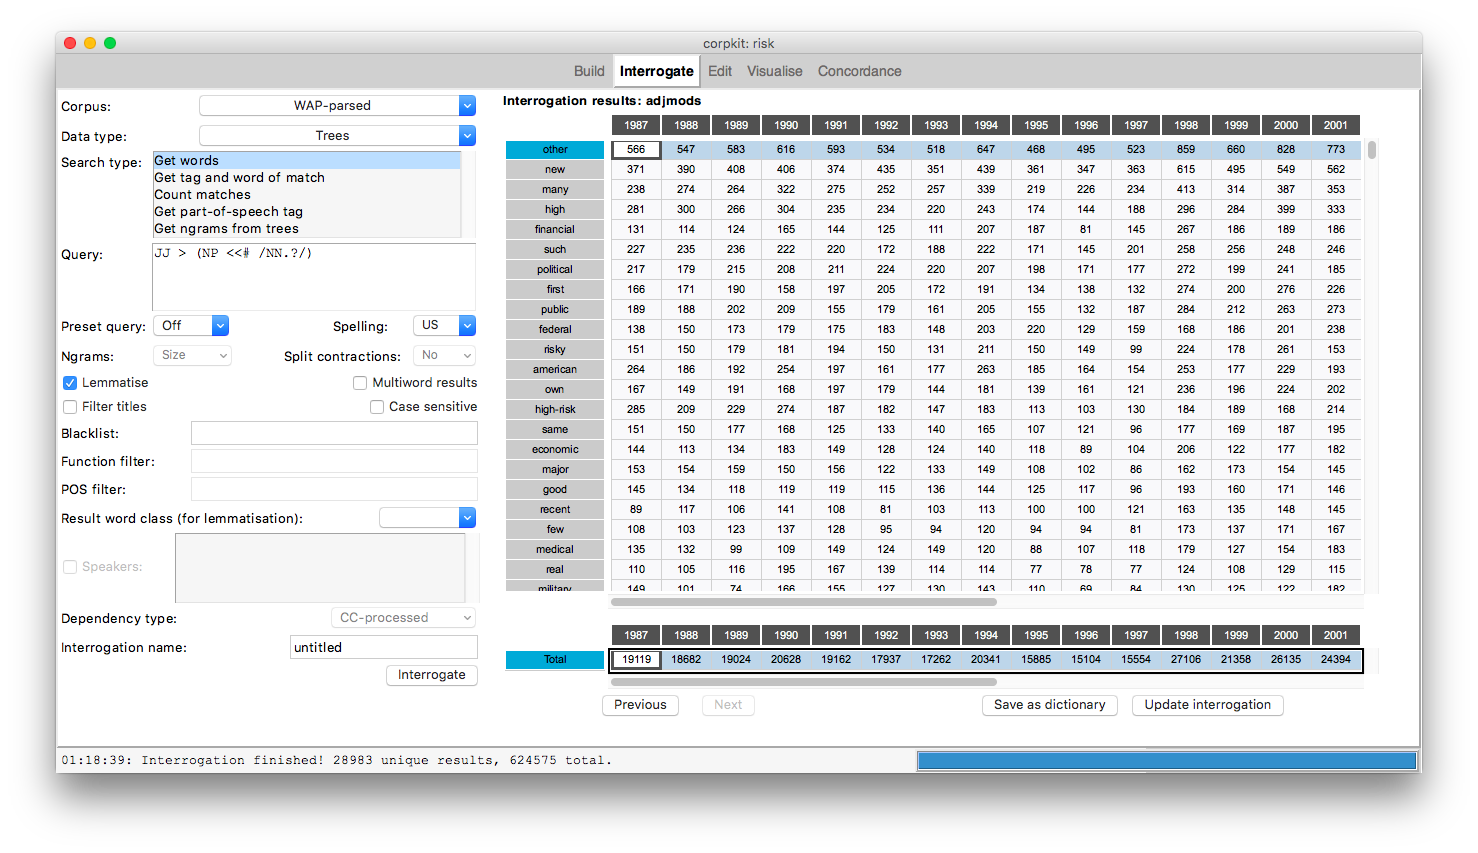Image resolution: width=1478 pixels, height=853 pixels.
Task: Click Save as dictionary button
Action: 1049,705
